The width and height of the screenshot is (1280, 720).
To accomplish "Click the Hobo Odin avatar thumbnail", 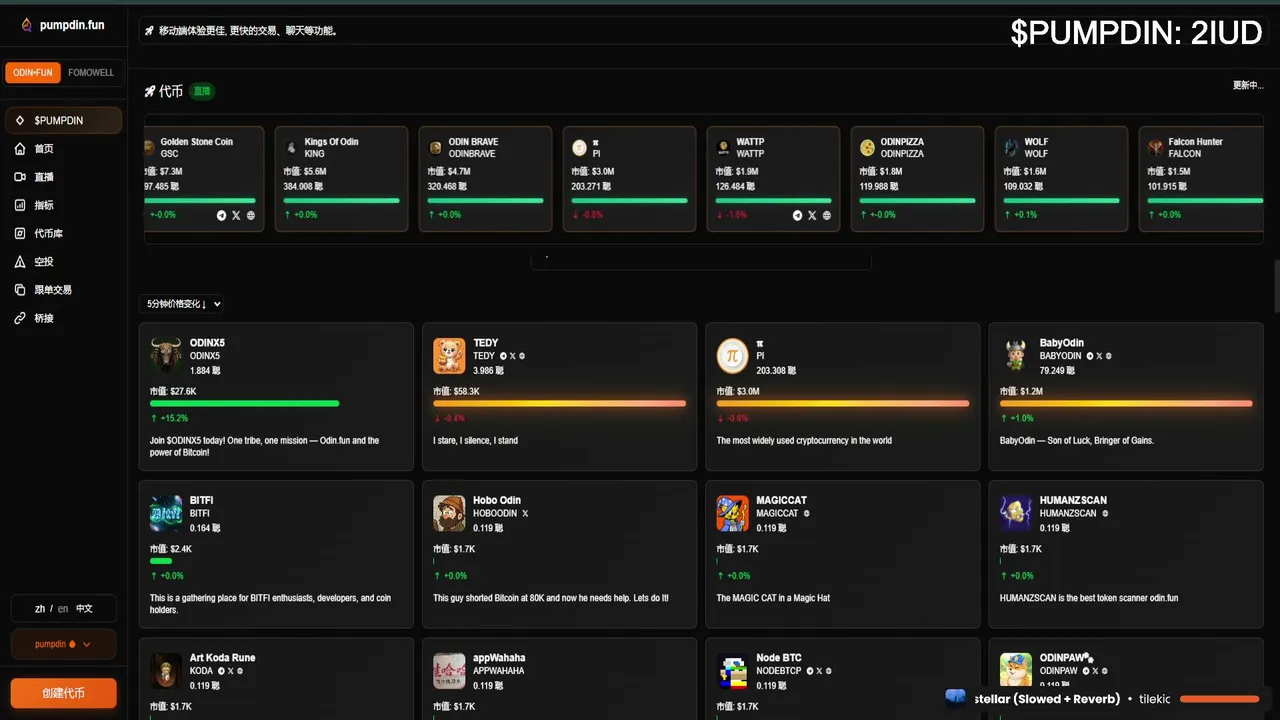I will 449,513.
